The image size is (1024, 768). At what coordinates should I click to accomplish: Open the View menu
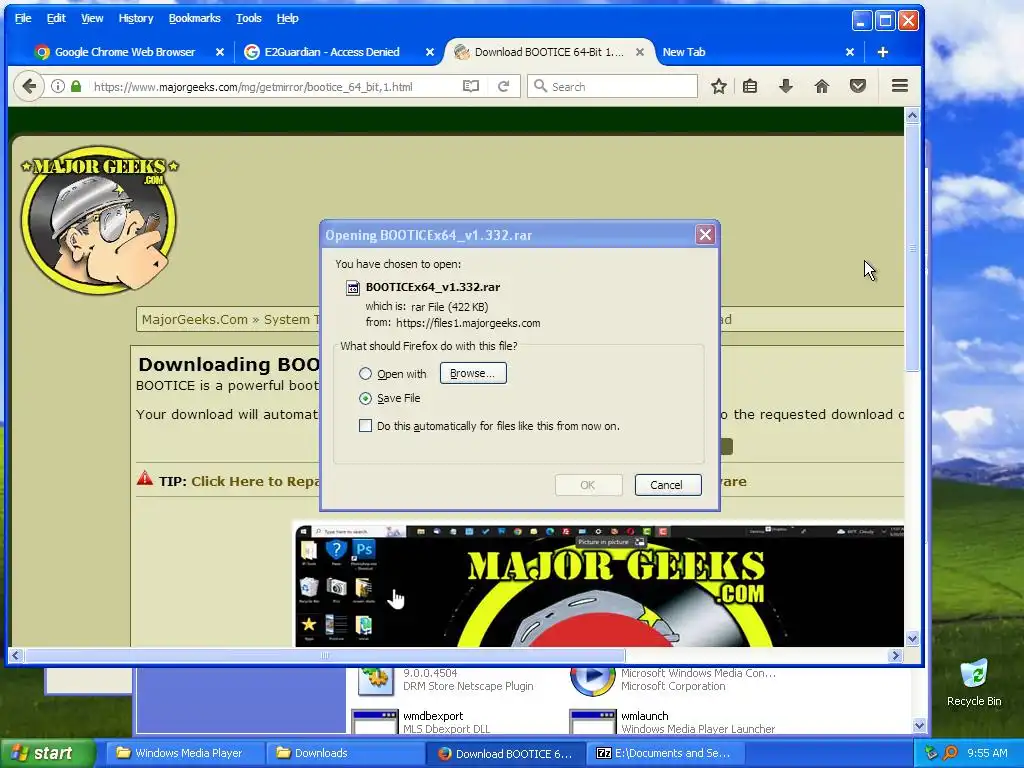92,18
